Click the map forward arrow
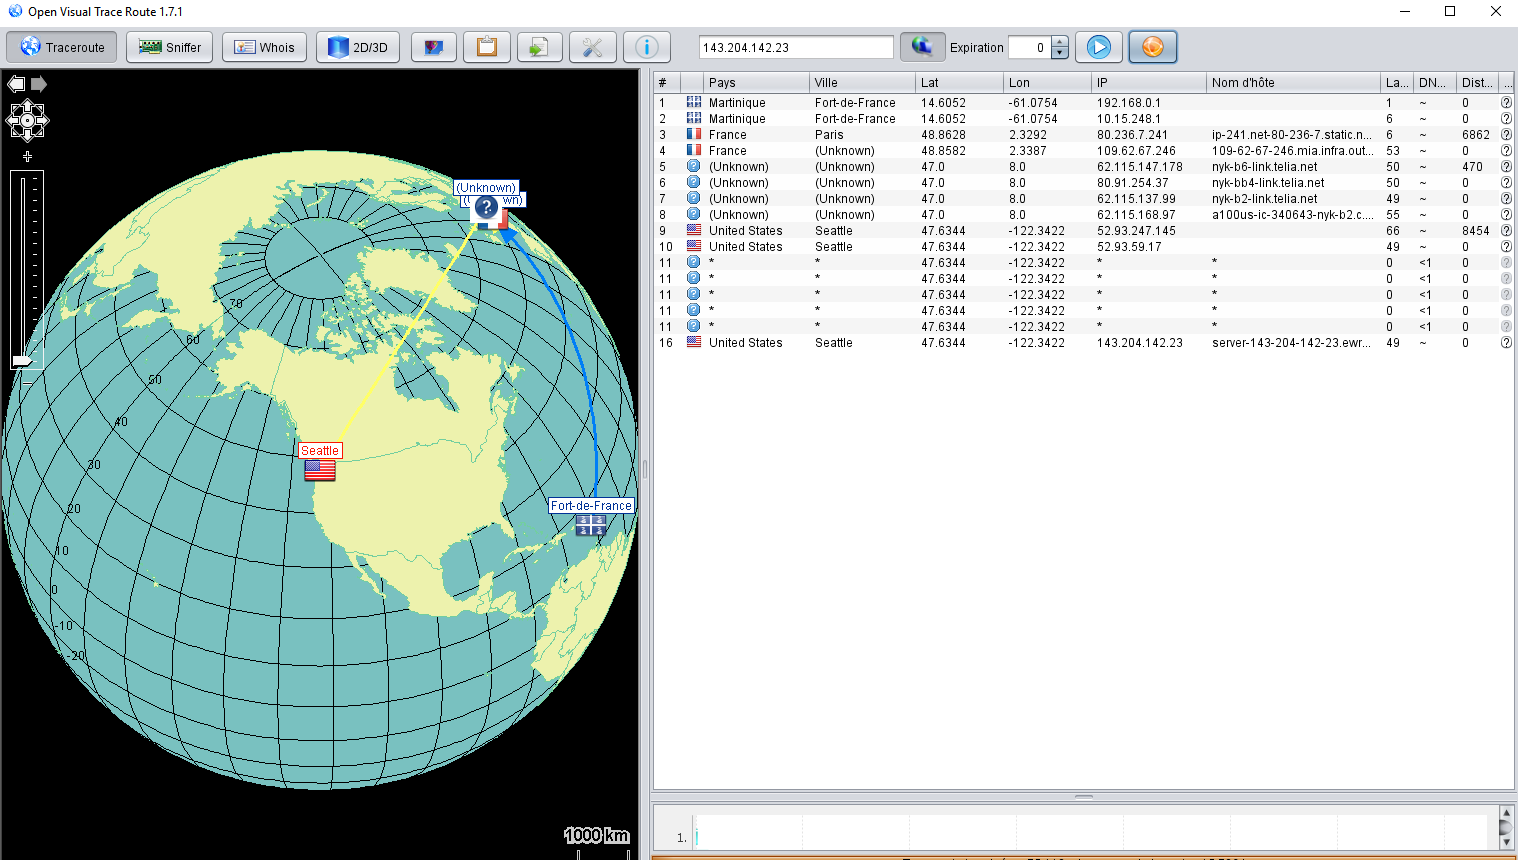This screenshot has height=860, width=1518. click(x=39, y=84)
